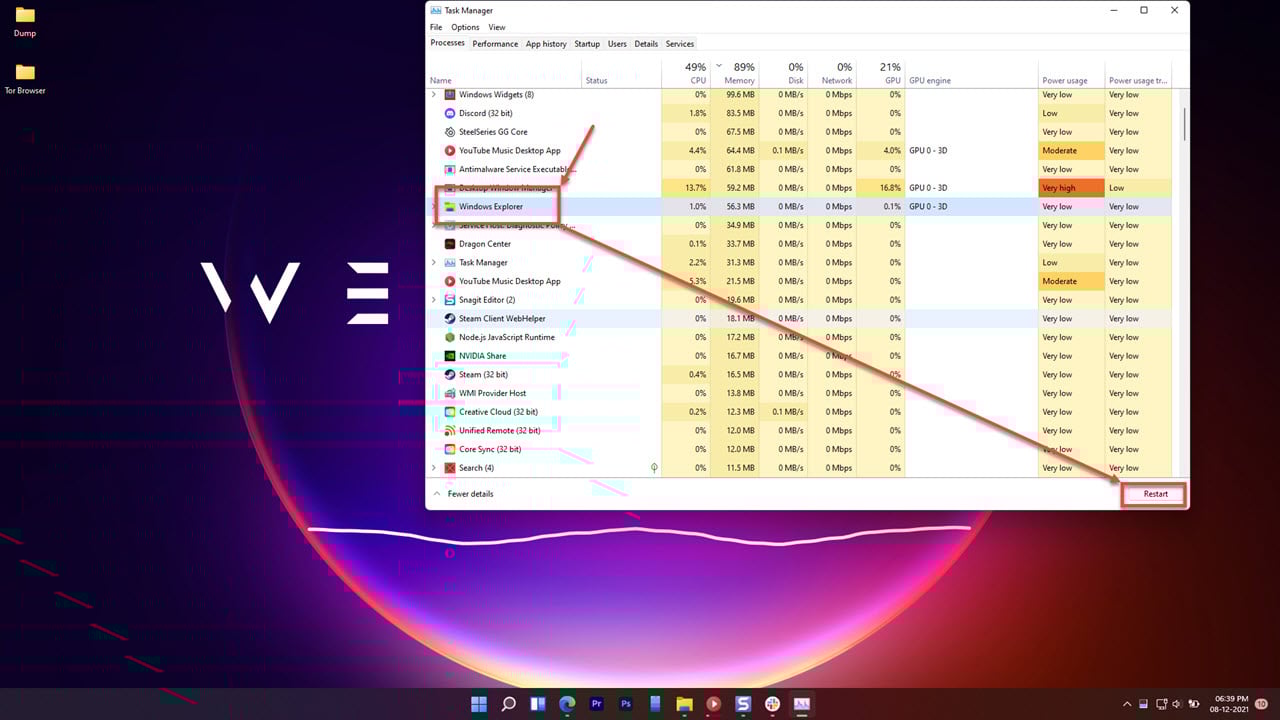Sort by Memory column header

(733, 73)
